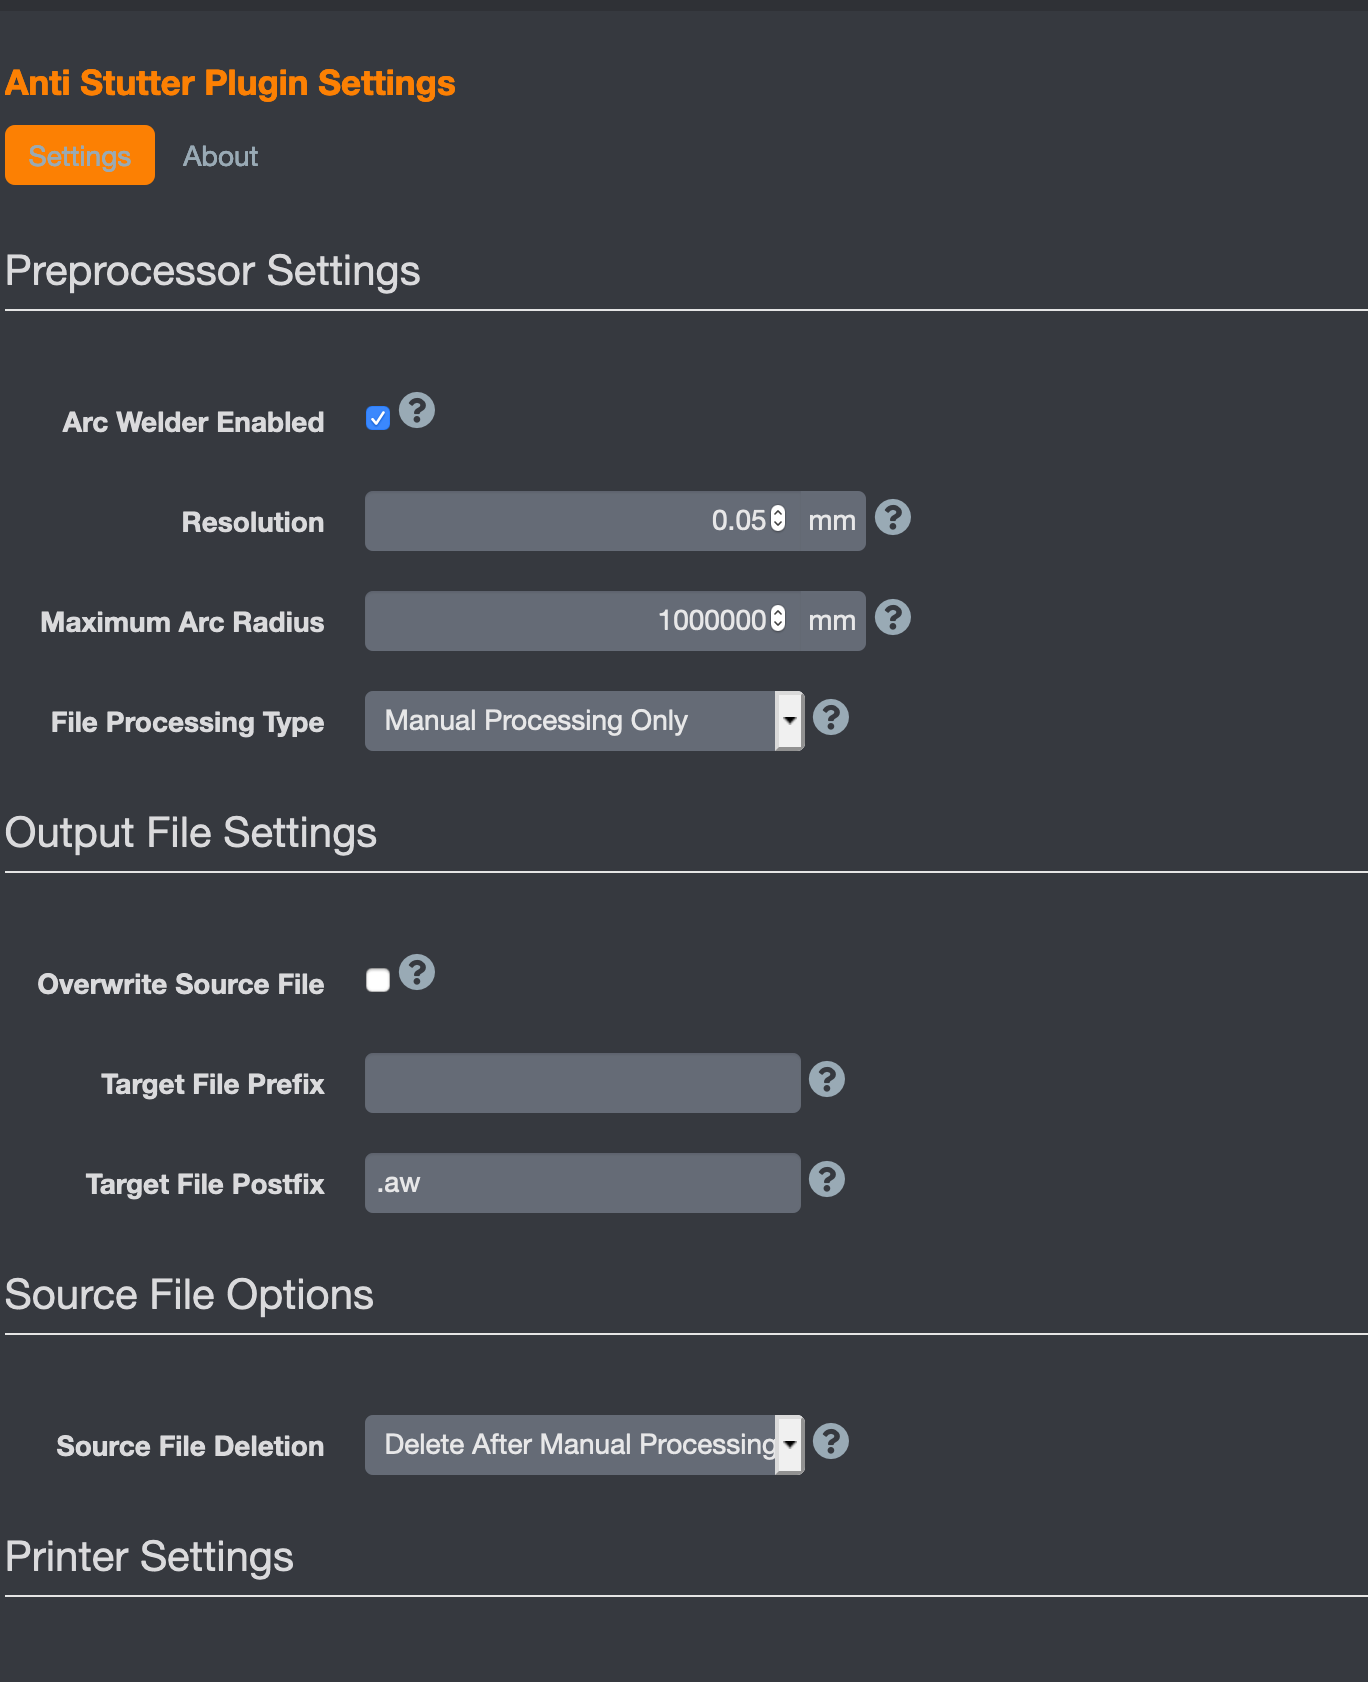Expand the Source File Deletion dropdown

pos(584,1445)
